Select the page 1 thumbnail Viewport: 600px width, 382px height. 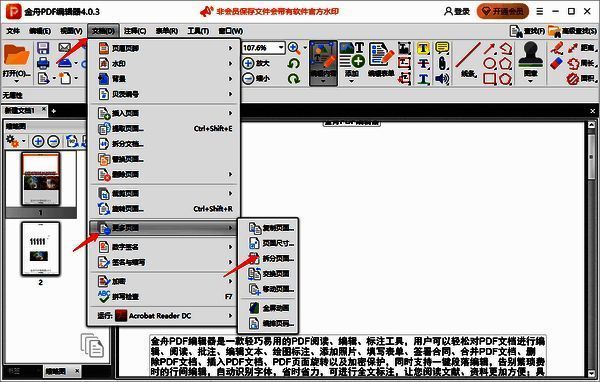point(41,179)
